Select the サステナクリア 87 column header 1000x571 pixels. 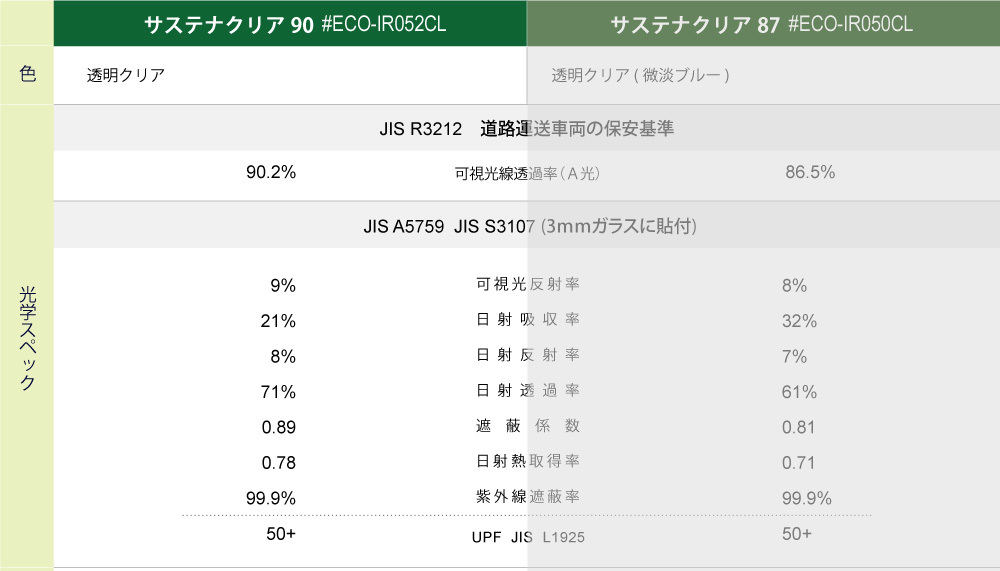(x=761, y=25)
